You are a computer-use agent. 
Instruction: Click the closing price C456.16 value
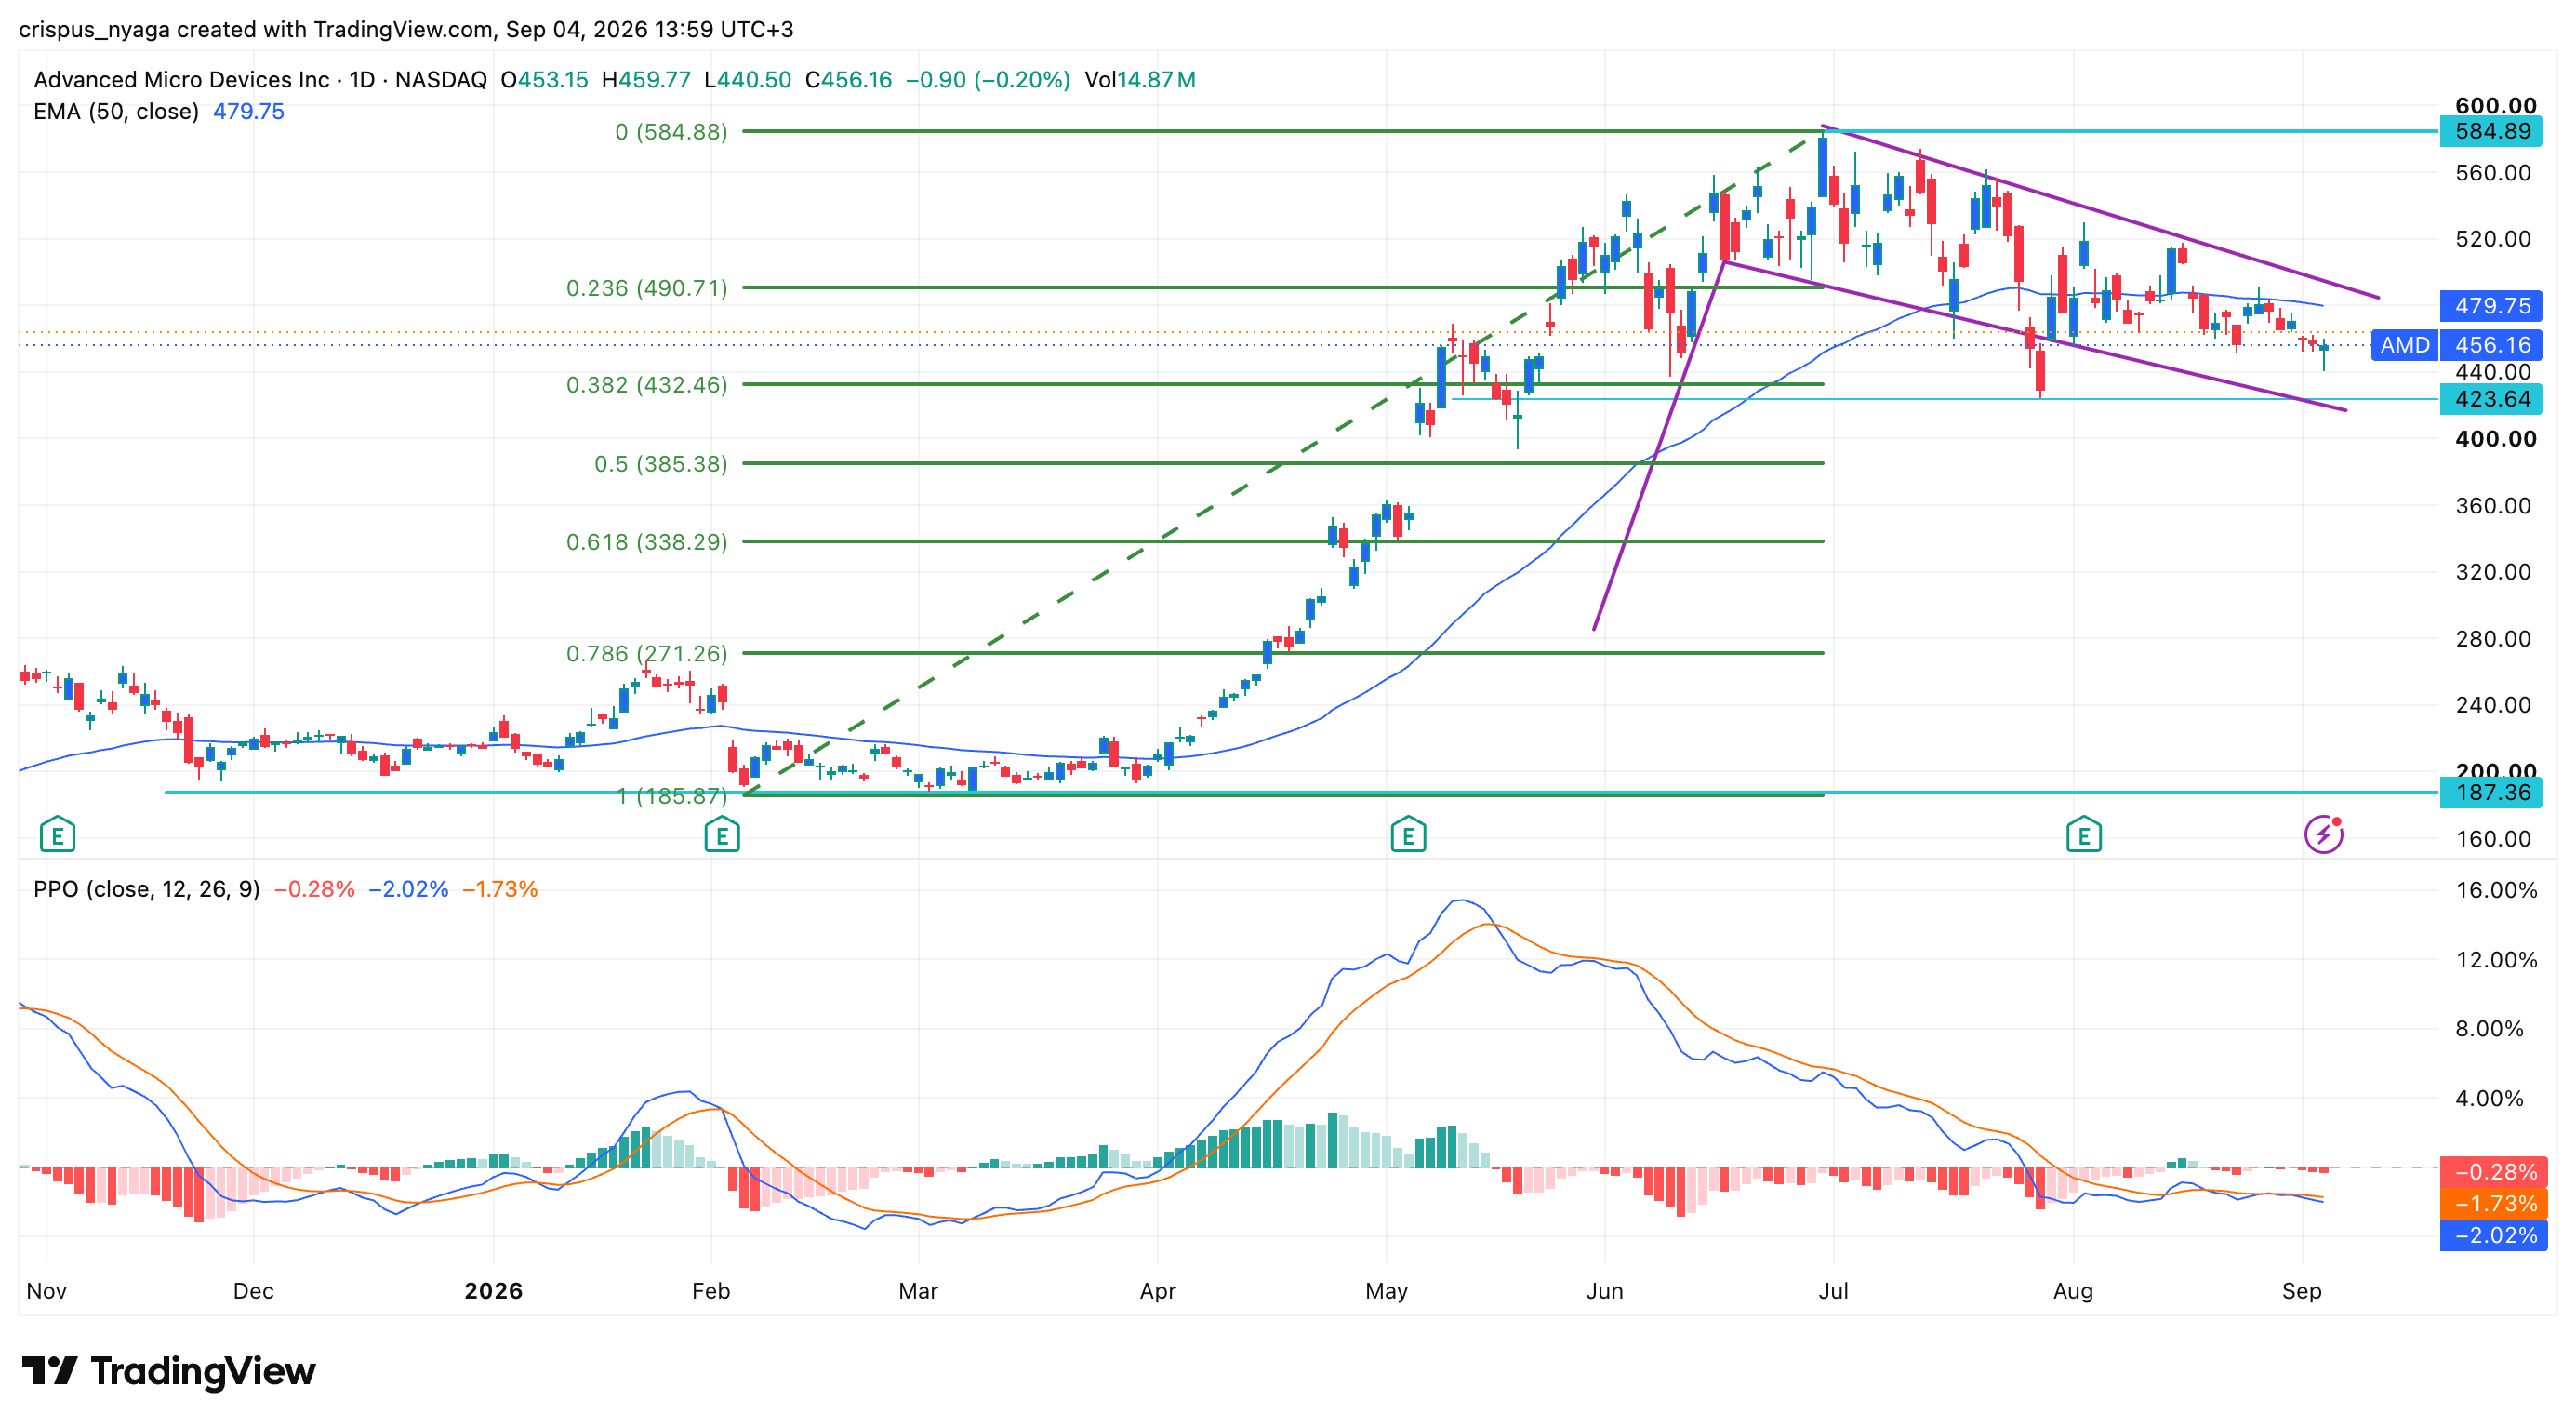click(848, 80)
